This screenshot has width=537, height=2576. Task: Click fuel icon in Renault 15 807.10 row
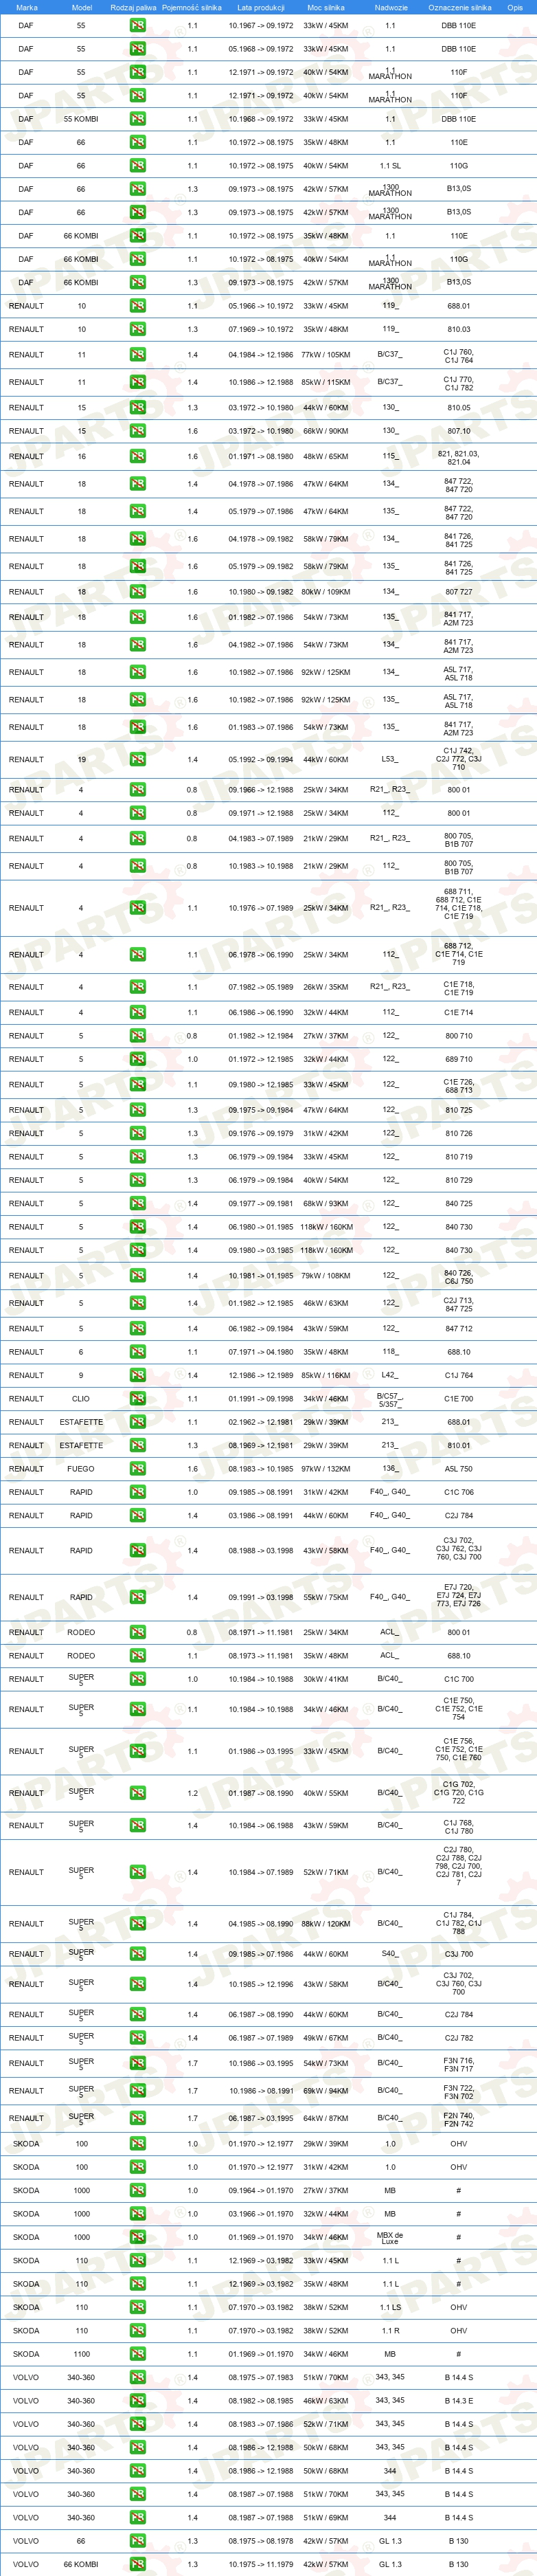pyautogui.click(x=137, y=431)
